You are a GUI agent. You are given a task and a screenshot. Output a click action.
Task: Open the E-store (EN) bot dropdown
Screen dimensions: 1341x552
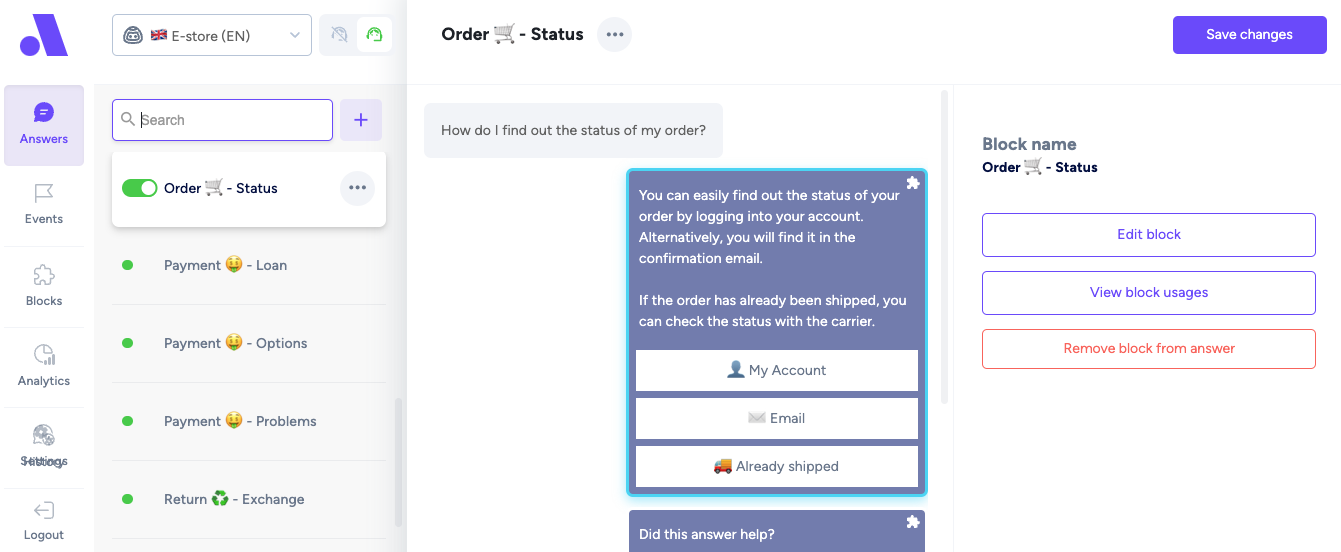click(212, 35)
